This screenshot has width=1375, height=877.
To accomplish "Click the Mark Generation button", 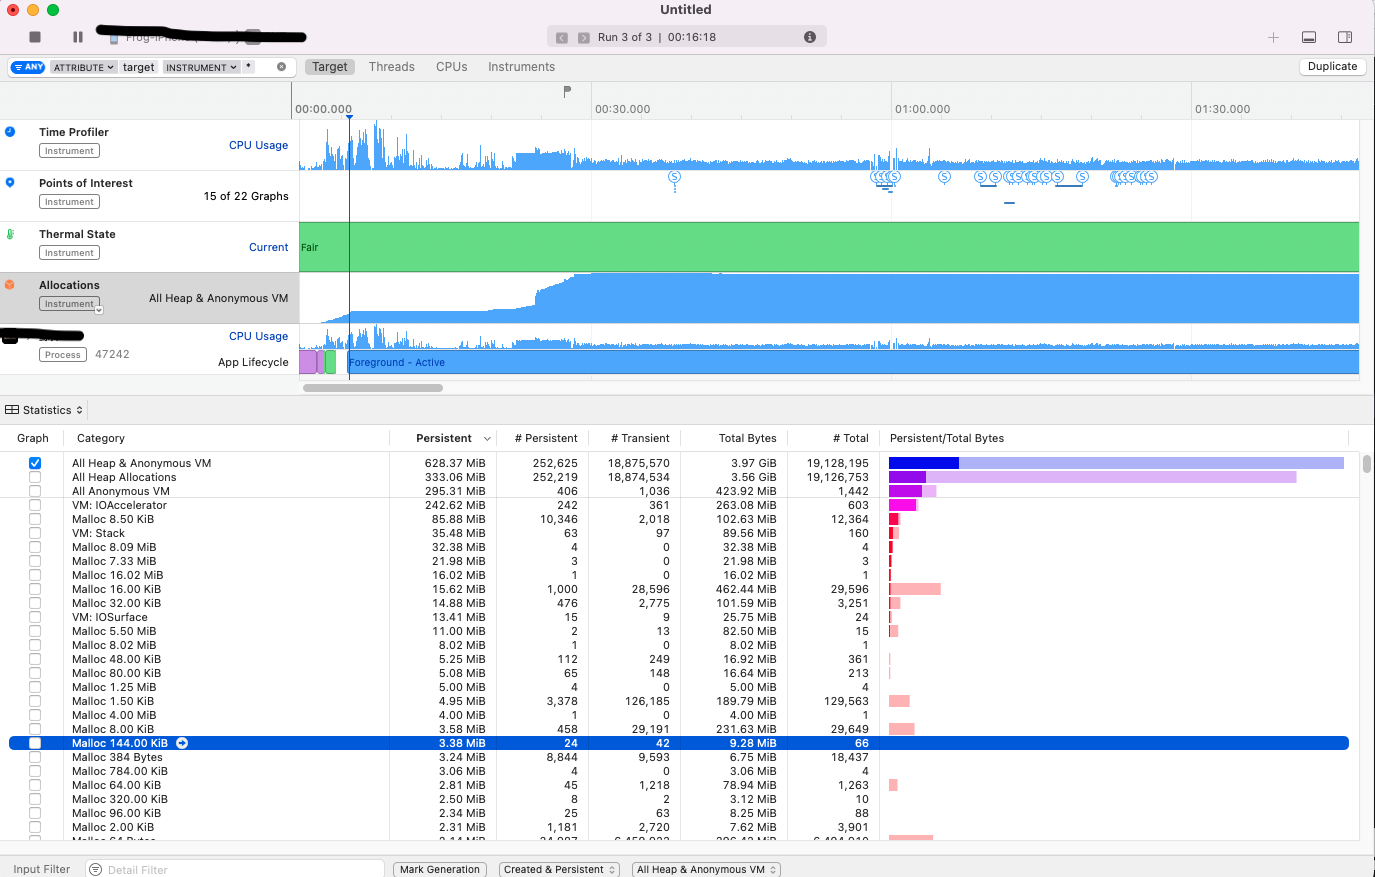I will tap(440, 869).
